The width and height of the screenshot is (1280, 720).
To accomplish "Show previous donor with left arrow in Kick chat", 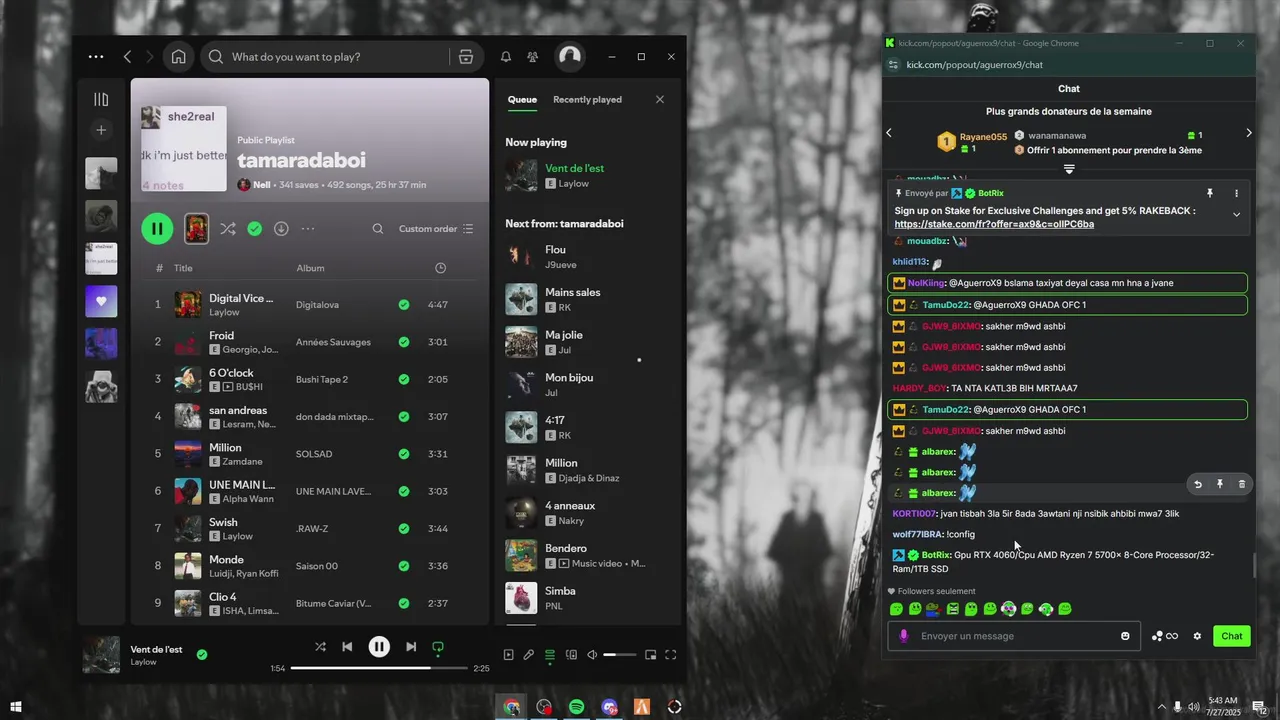I will click(x=889, y=133).
